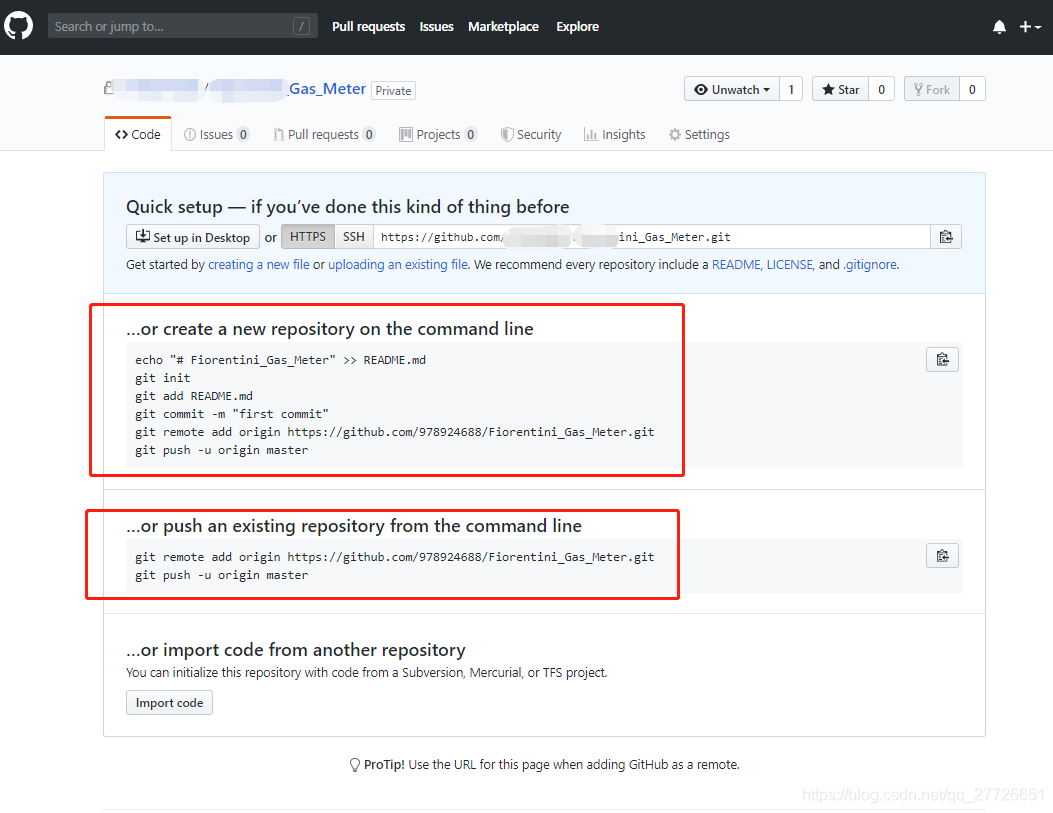Click the stargazers count 0
The width and height of the screenshot is (1053, 813).
point(881,89)
